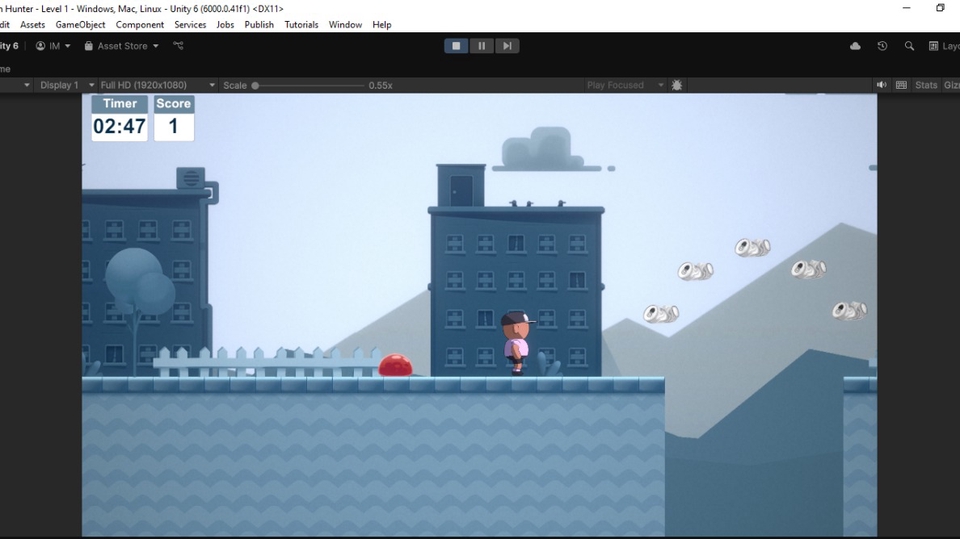Mute game audio with speaker icon
Image resolution: width=960 pixels, height=539 pixels.
click(882, 85)
